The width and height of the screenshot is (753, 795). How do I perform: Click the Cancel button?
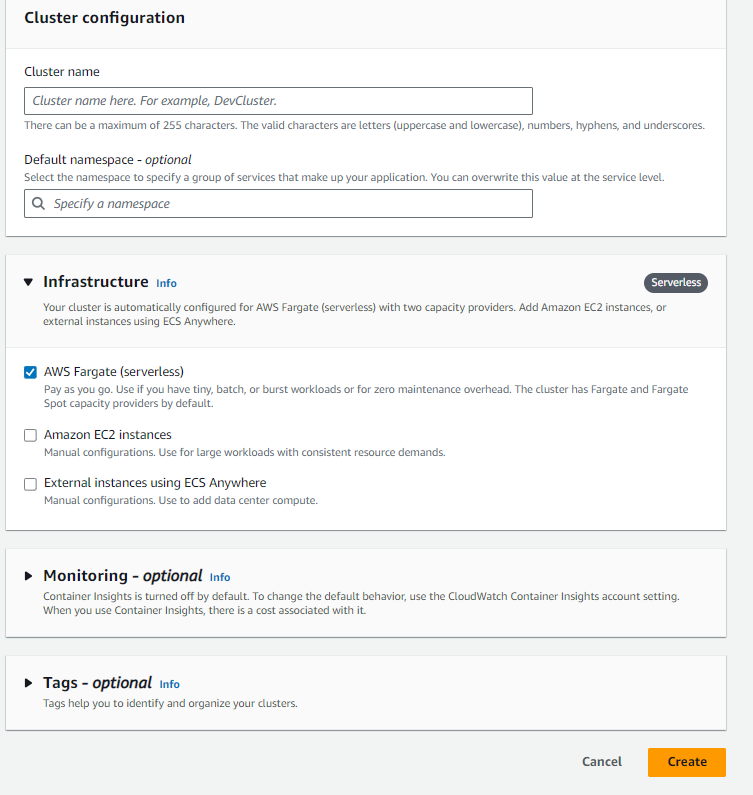[602, 762]
